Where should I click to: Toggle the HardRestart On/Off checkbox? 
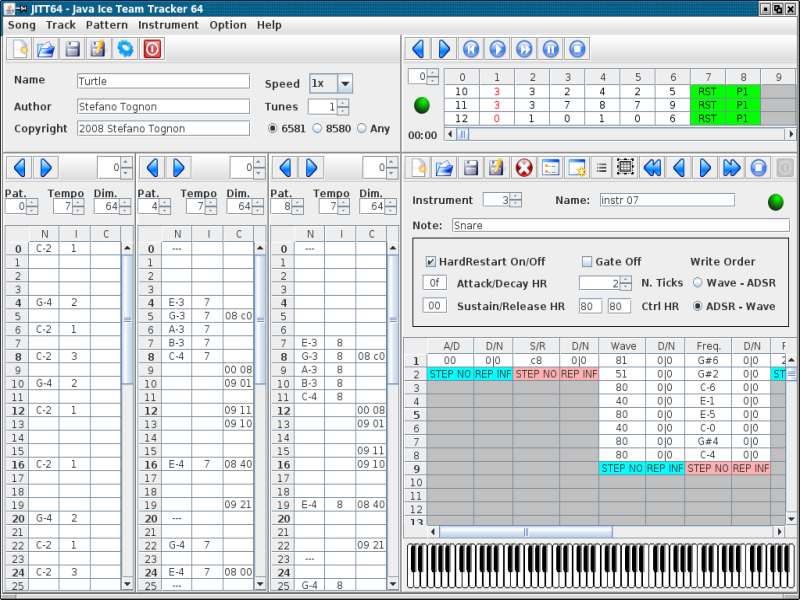[x=431, y=262]
